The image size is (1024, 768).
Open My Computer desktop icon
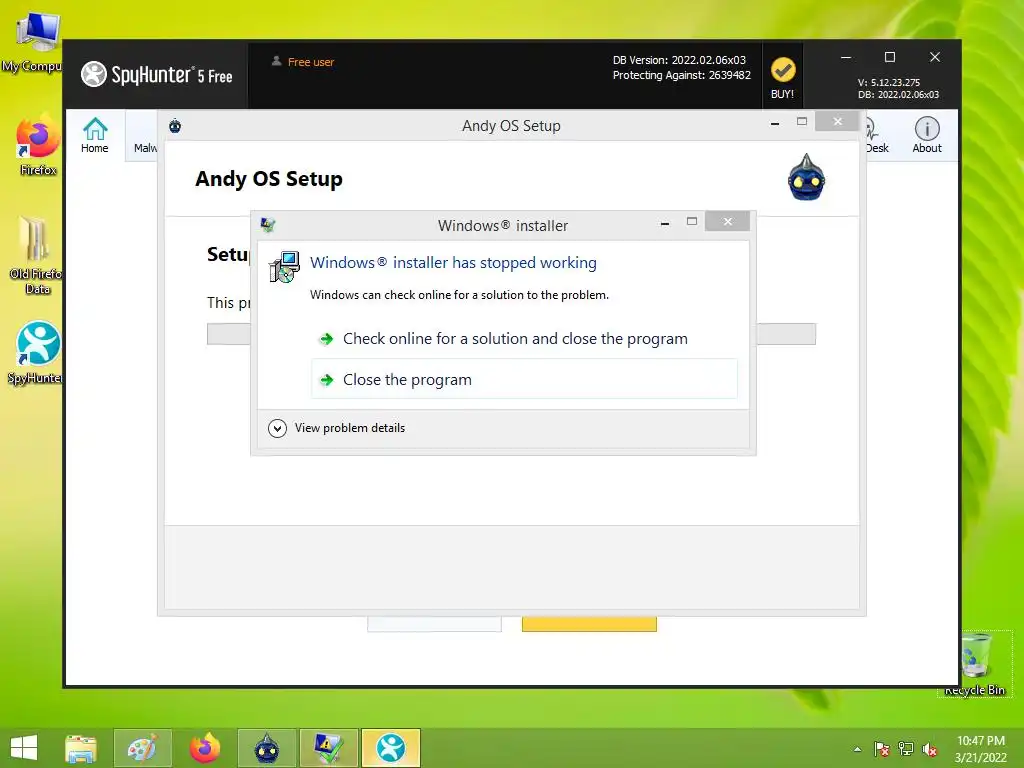(36, 42)
